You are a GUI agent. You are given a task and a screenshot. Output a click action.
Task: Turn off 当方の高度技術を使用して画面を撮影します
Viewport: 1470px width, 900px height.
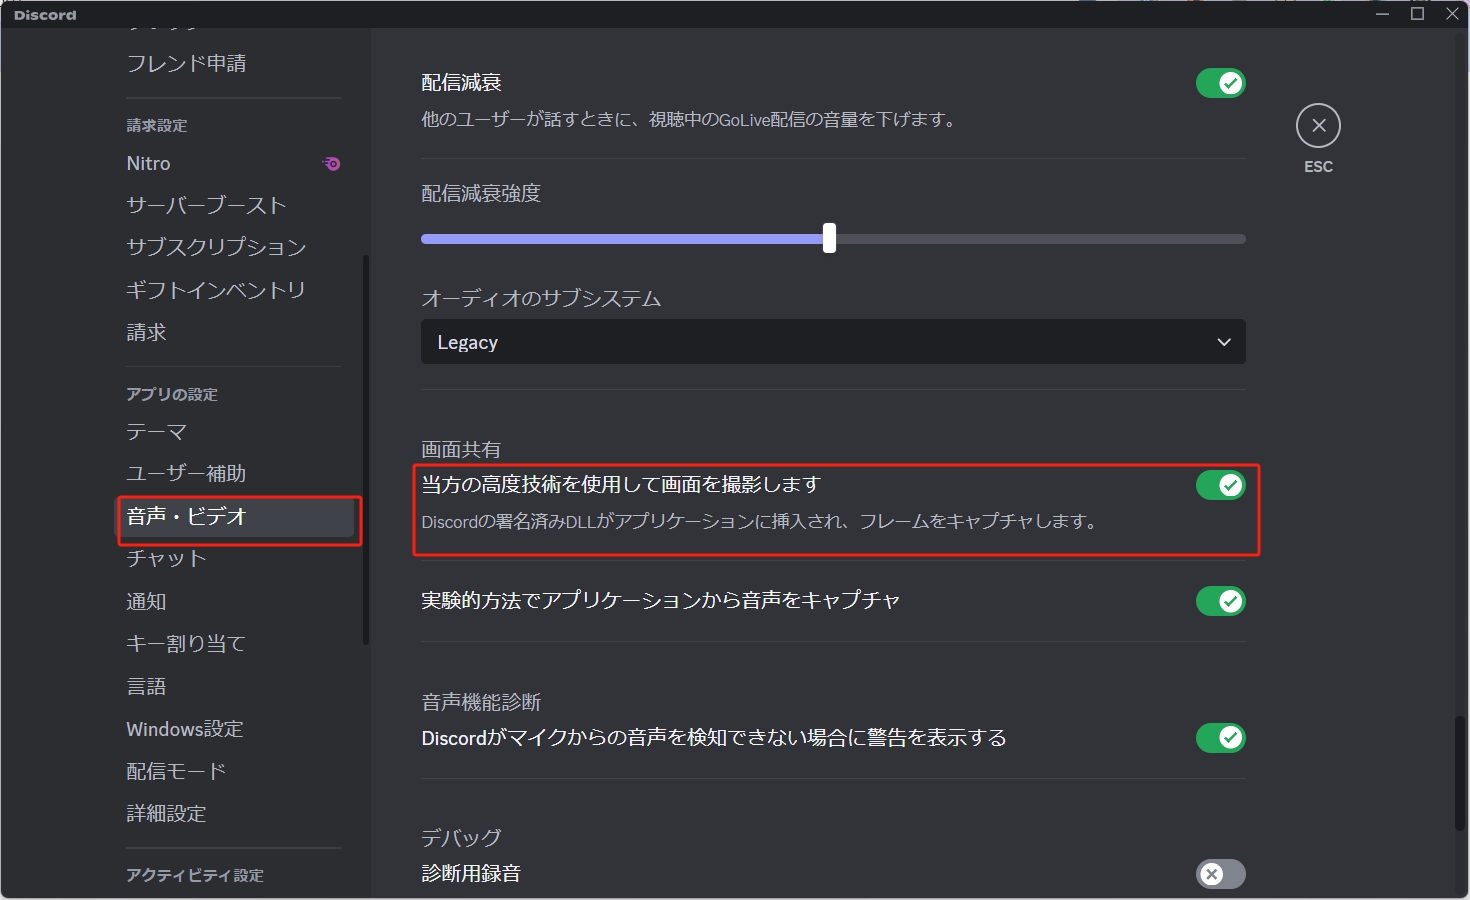pos(1220,485)
